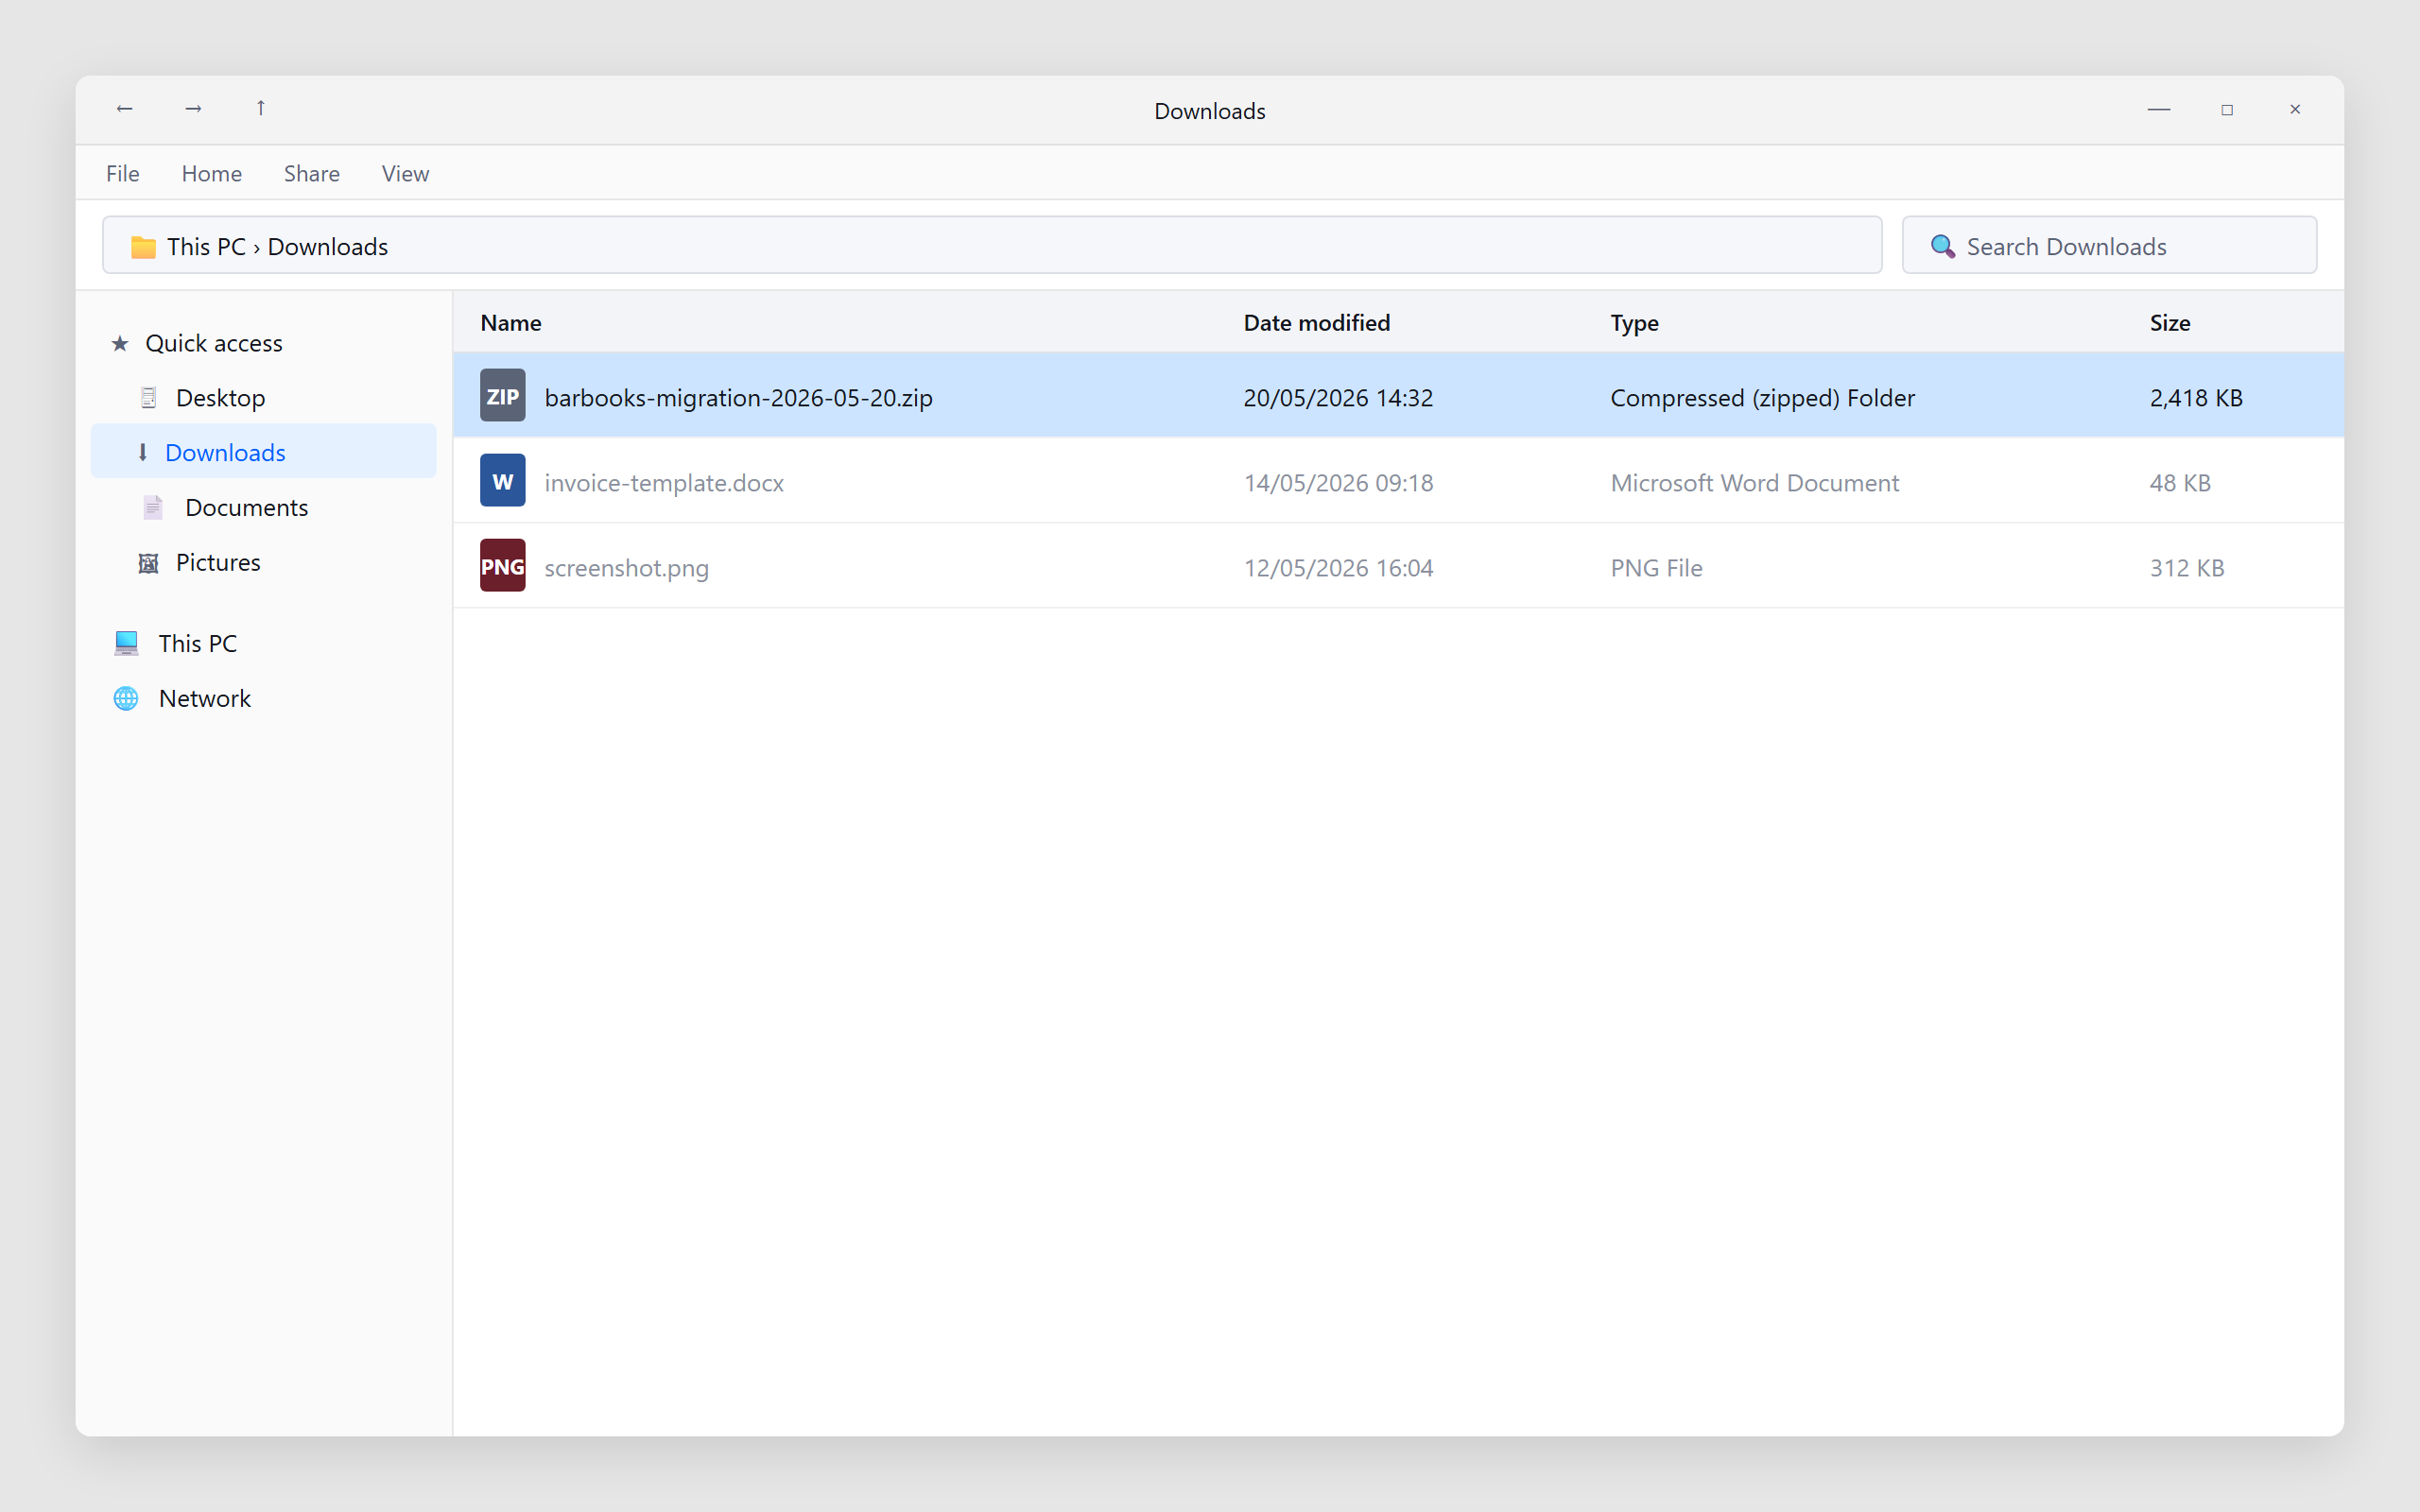Image resolution: width=2420 pixels, height=1512 pixels.
Task: Click the 312 KB size cell
Action: [x=2187, y=568]
